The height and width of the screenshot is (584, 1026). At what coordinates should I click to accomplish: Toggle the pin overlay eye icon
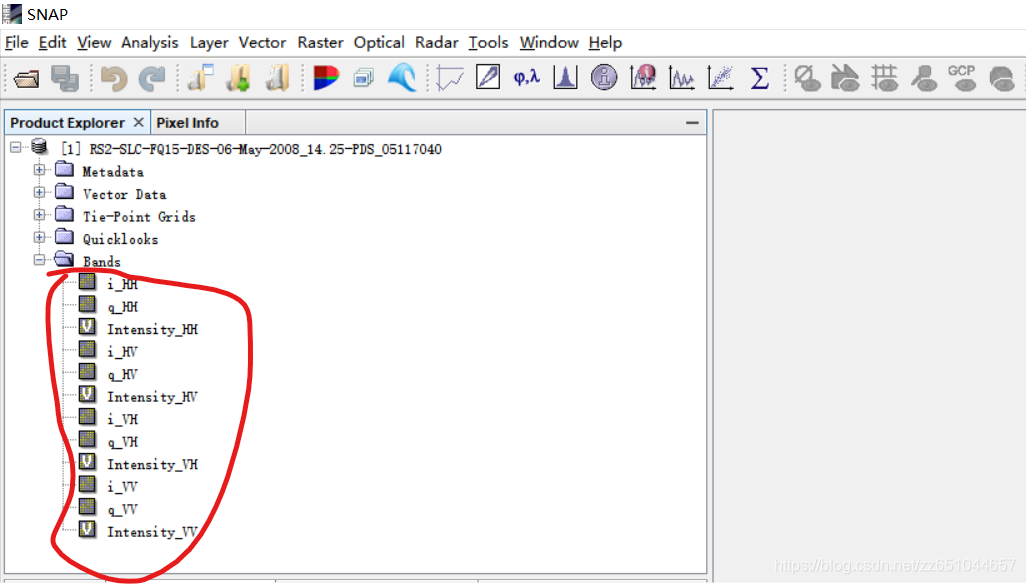click(x=924, y=78)
